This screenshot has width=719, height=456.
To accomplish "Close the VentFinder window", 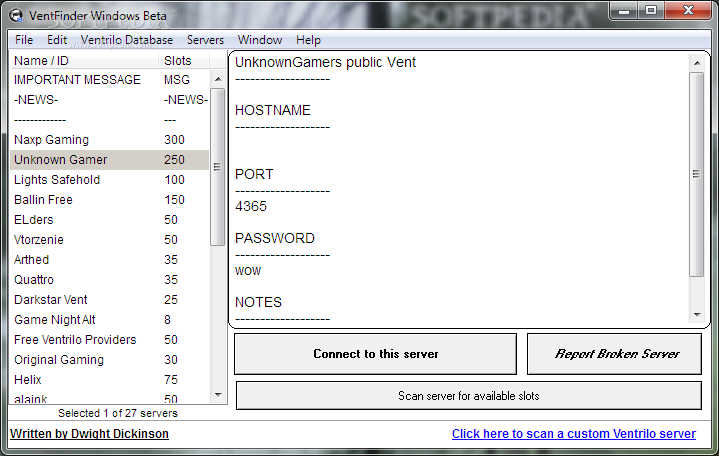I will point(688,10).
